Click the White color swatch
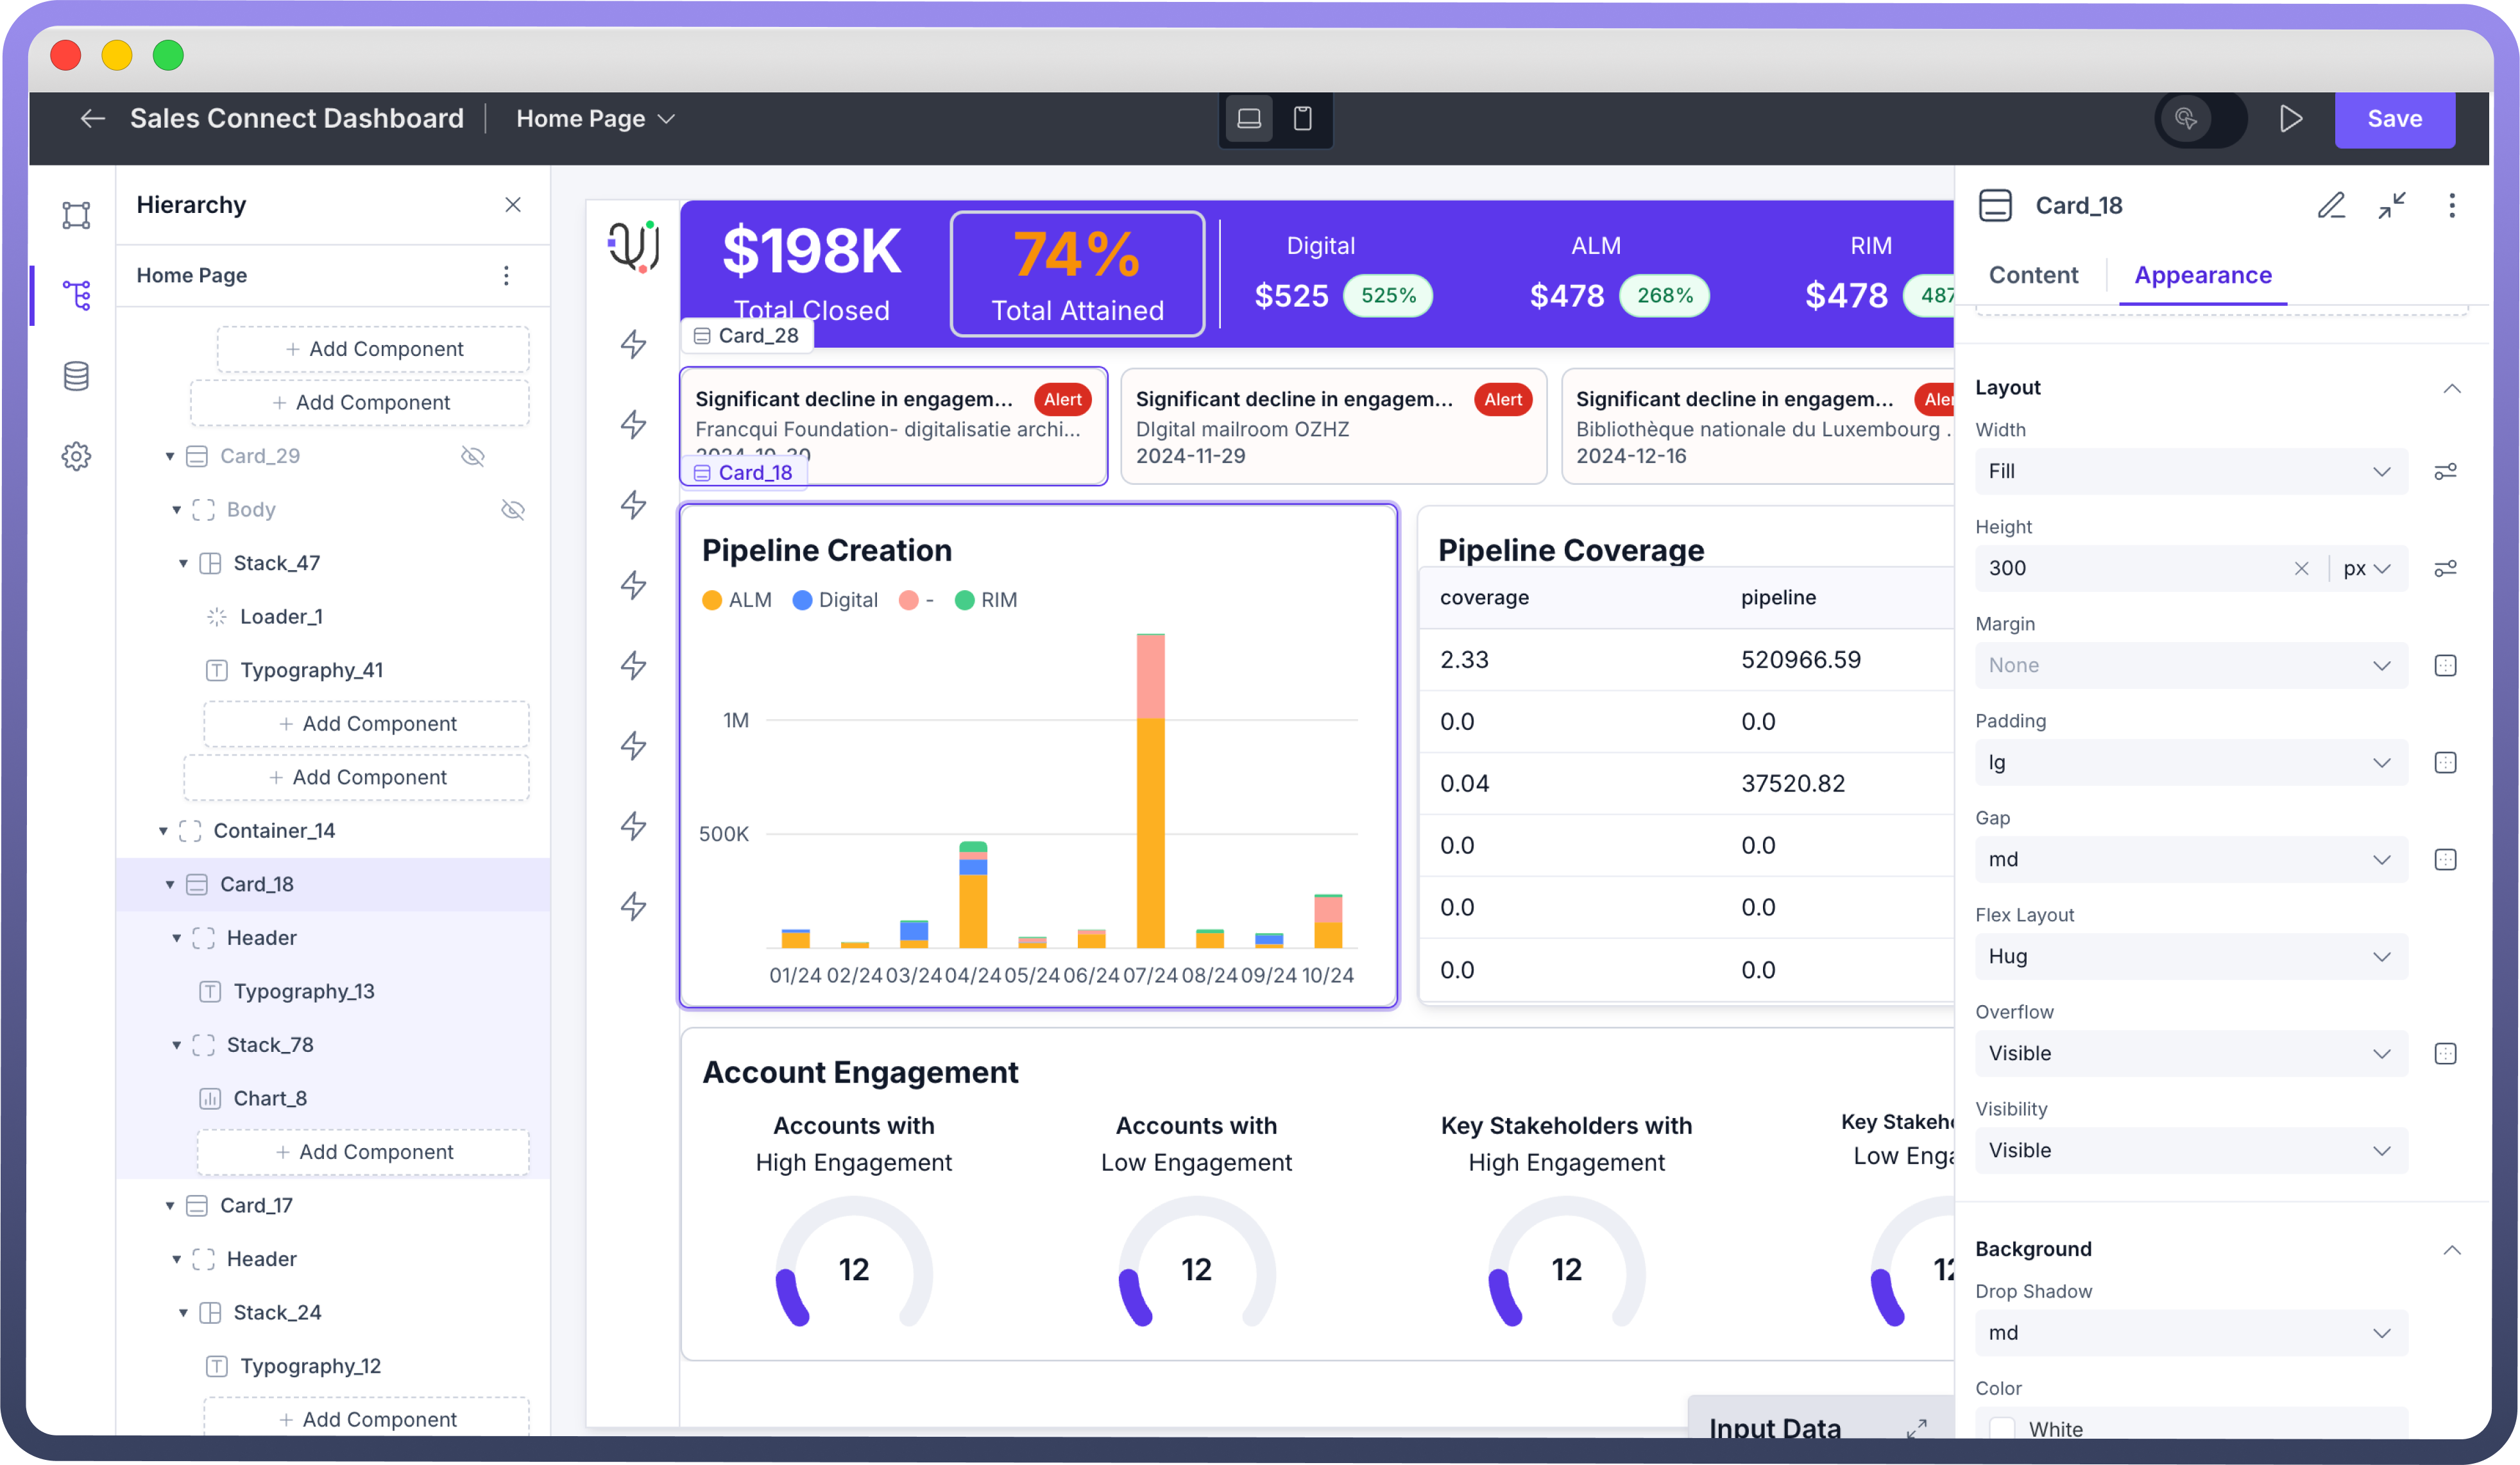The width and height of the screenshot is (2520, 1465). tap(2002, 1428)
